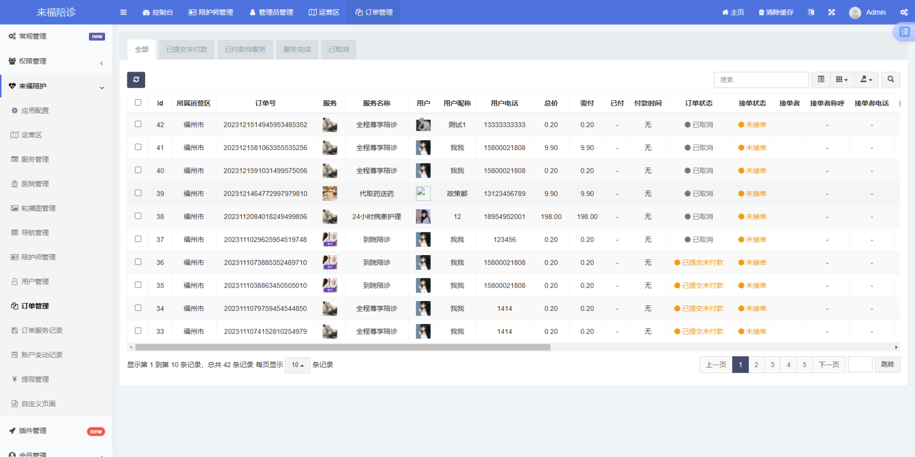This screenshot has height=457, width=915.
Task: Go to page 2 of results
Action: [x=756, y=365]
